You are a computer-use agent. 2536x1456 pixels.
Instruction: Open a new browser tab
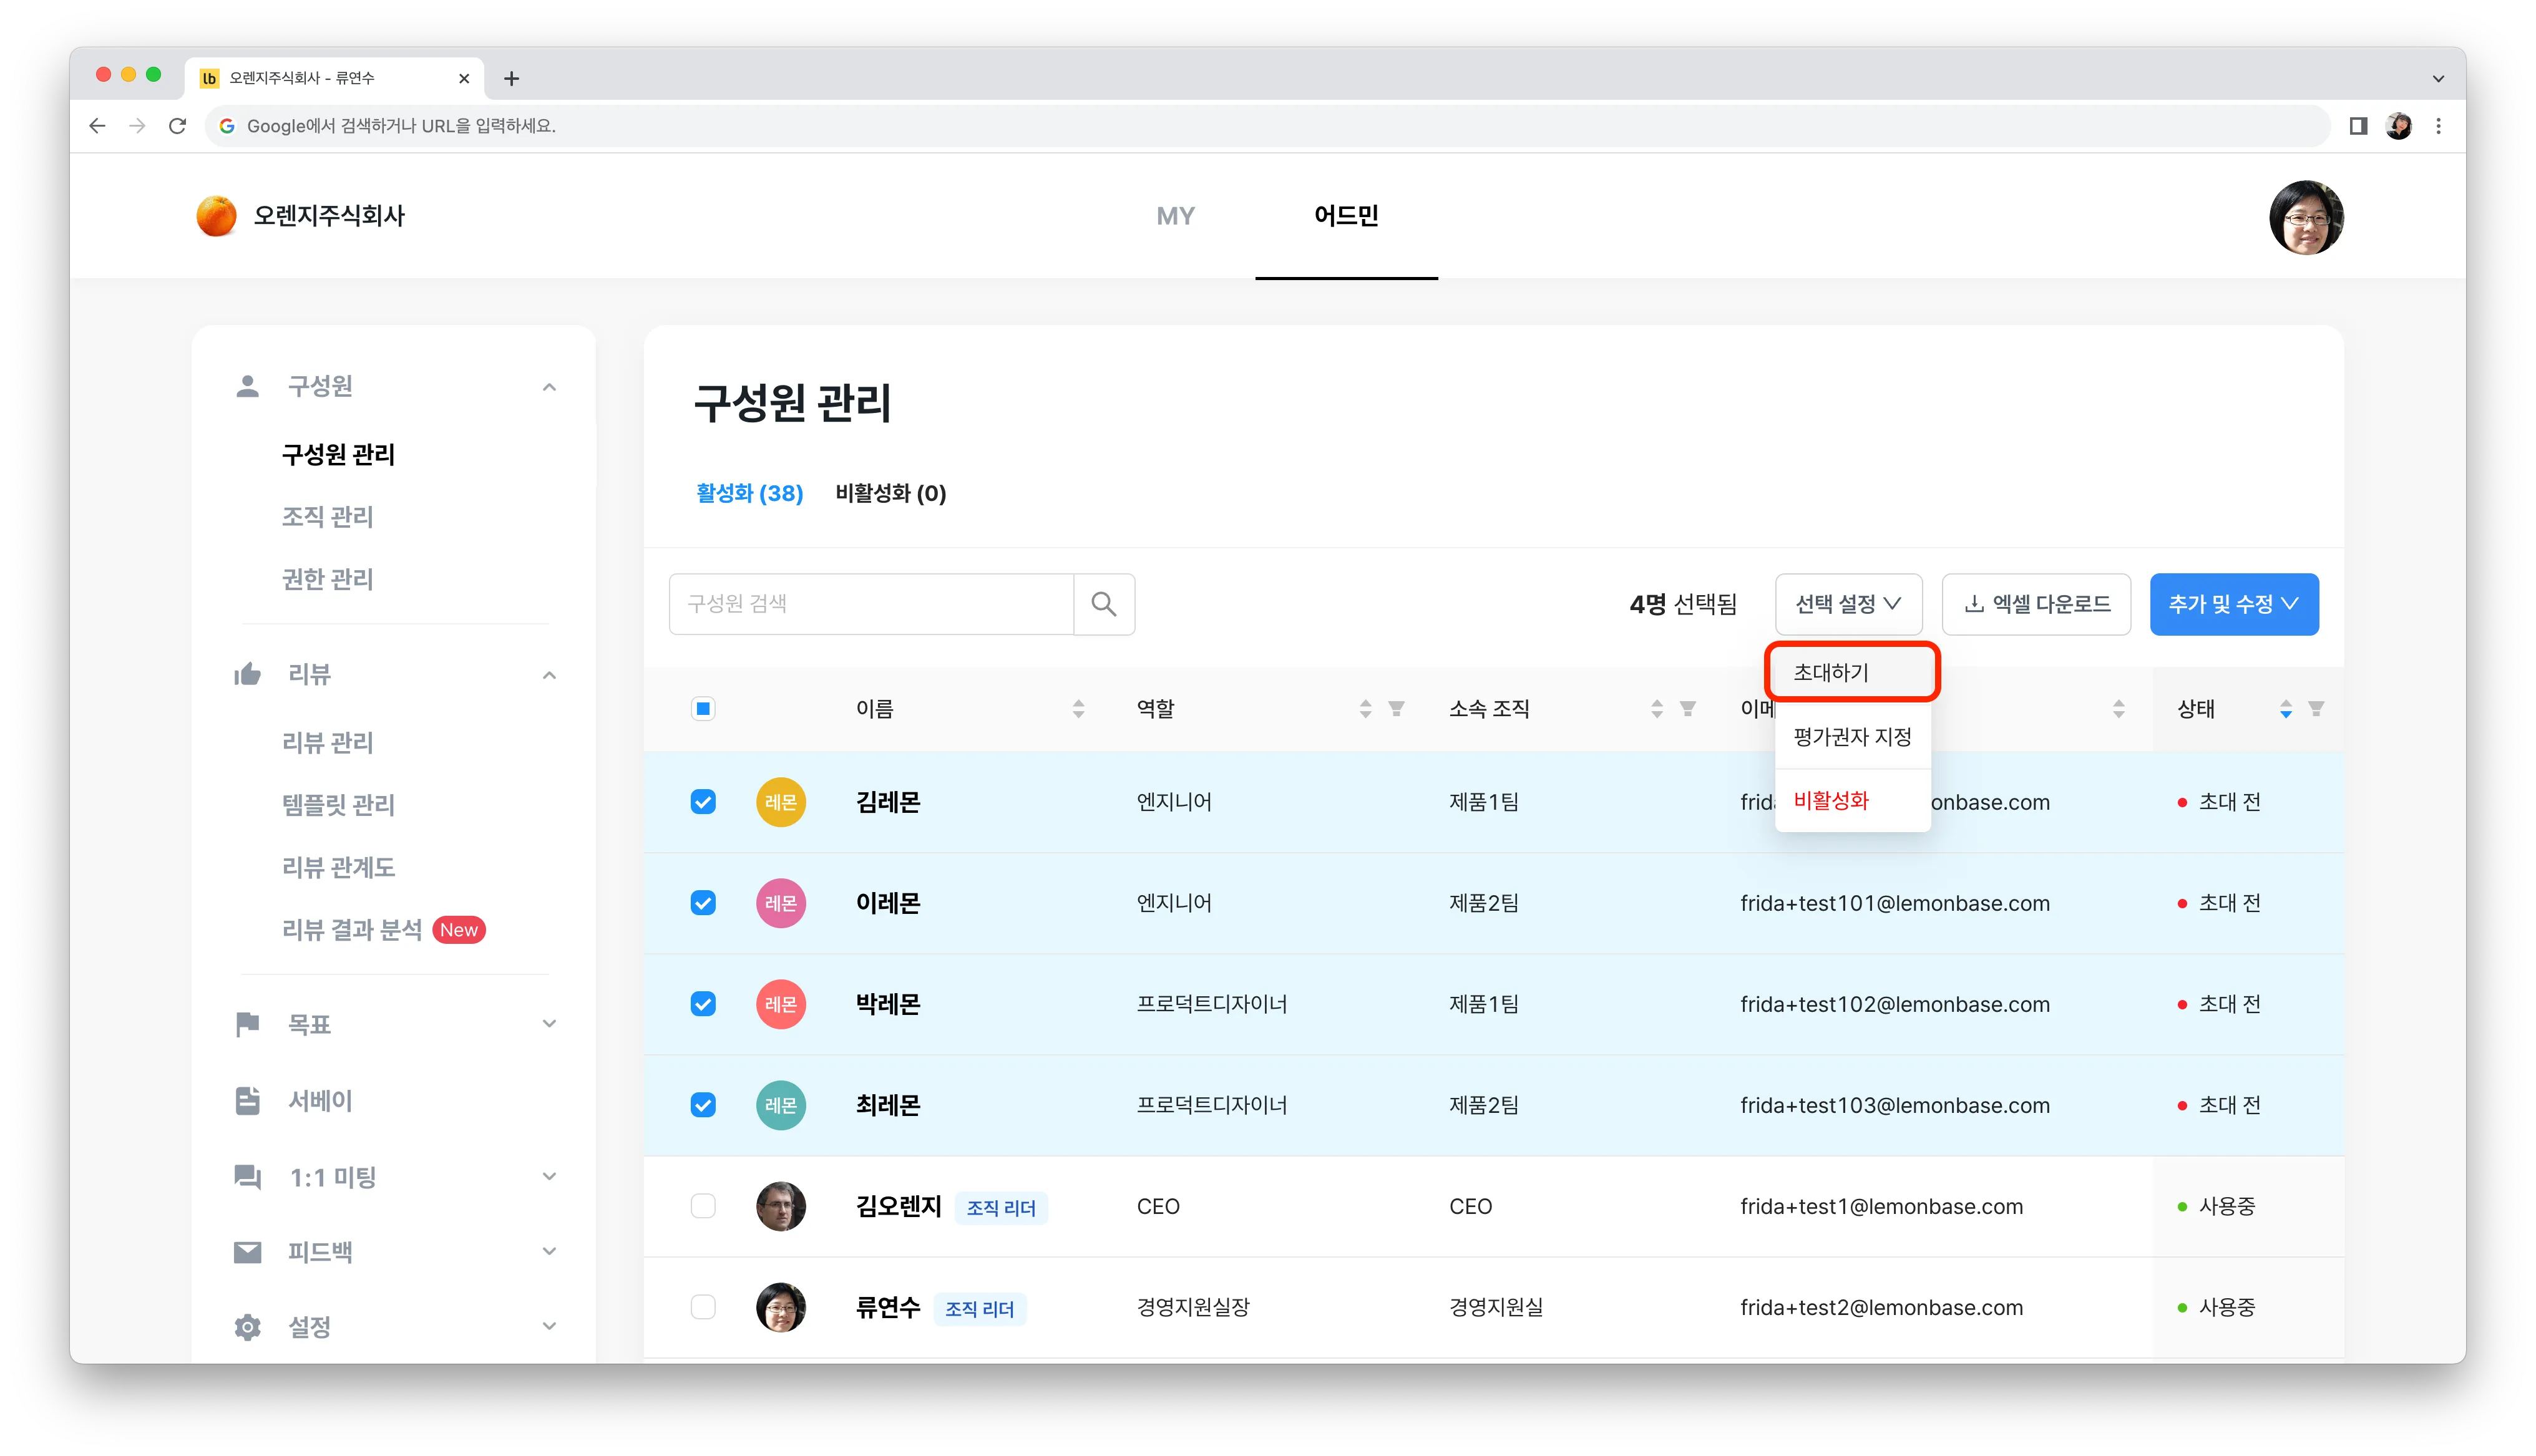(511, 78)
